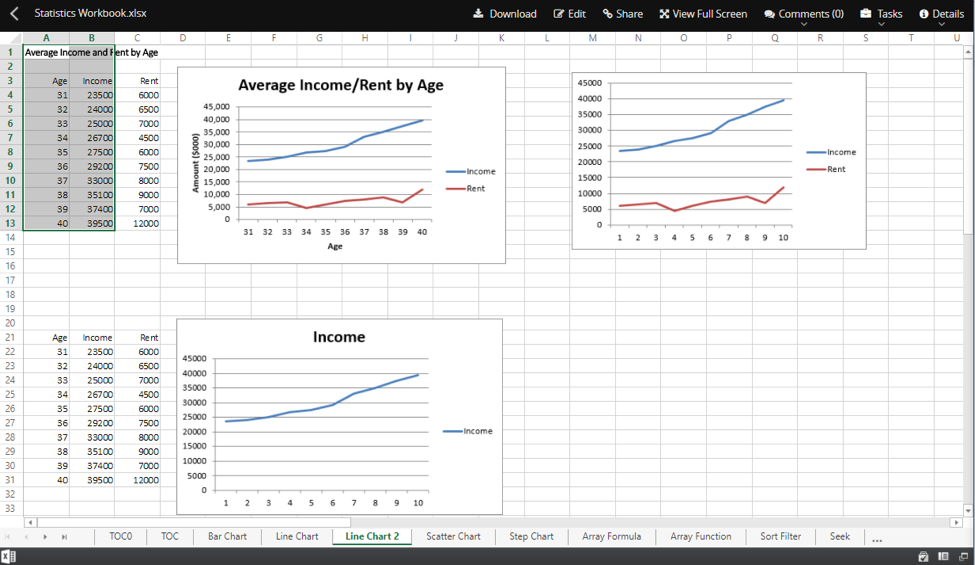Click the 'Average Income/Rent by Age' chart title

[341, 85]
